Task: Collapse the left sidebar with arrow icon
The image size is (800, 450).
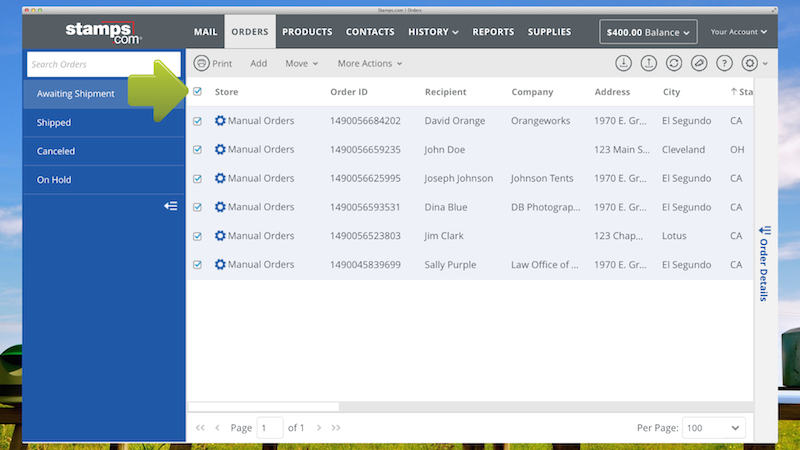Action: tap(171, 206)
